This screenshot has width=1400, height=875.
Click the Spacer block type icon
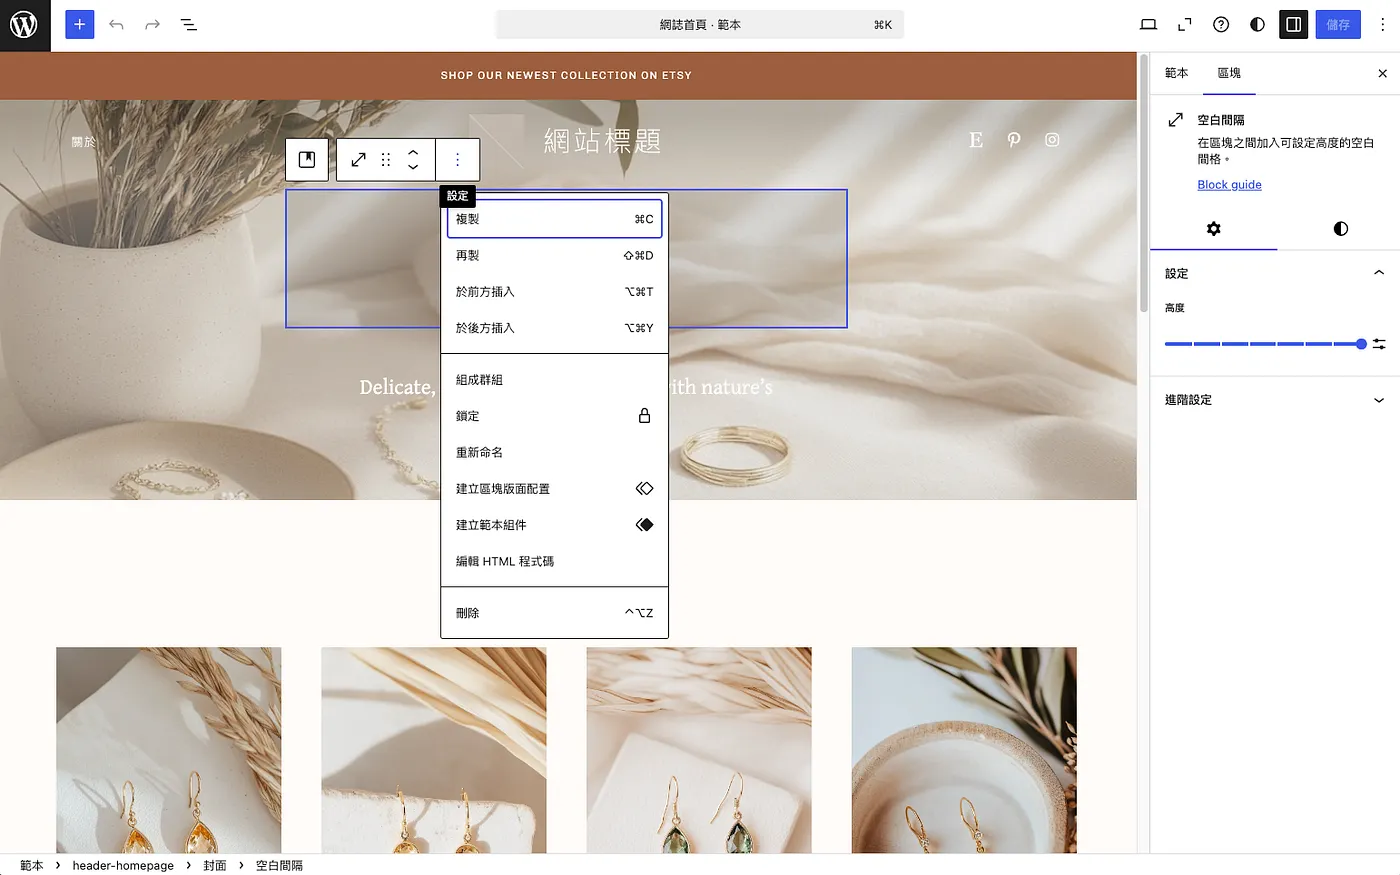(358, 160)
